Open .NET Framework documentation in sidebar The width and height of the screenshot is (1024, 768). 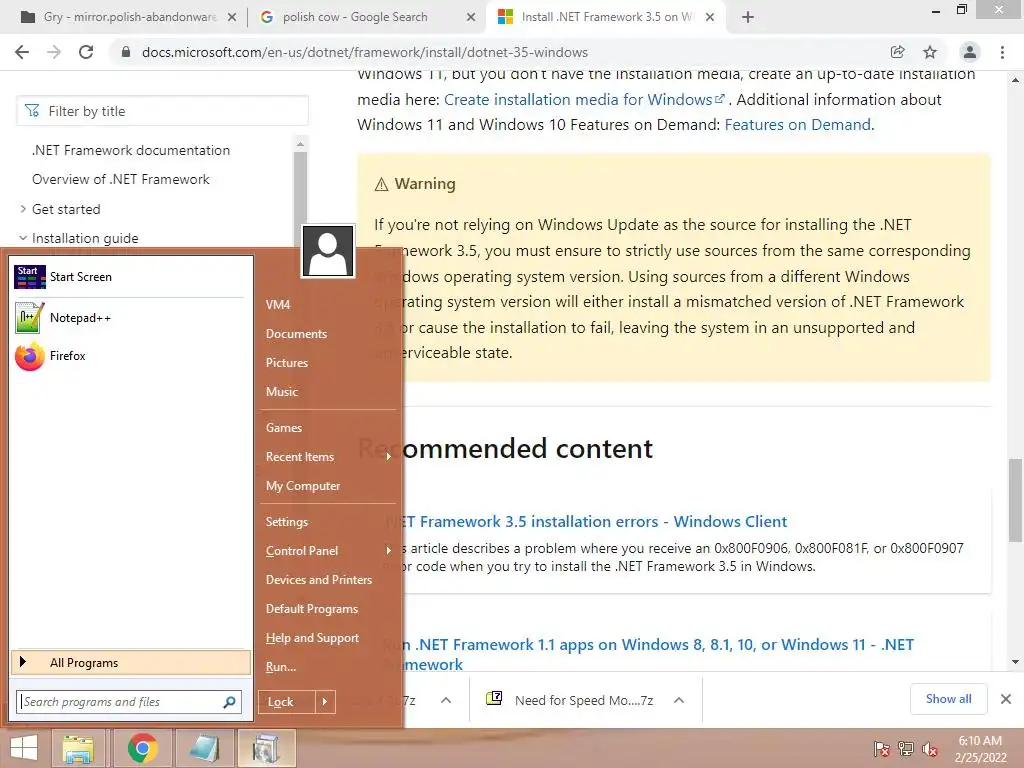[131, 150]
